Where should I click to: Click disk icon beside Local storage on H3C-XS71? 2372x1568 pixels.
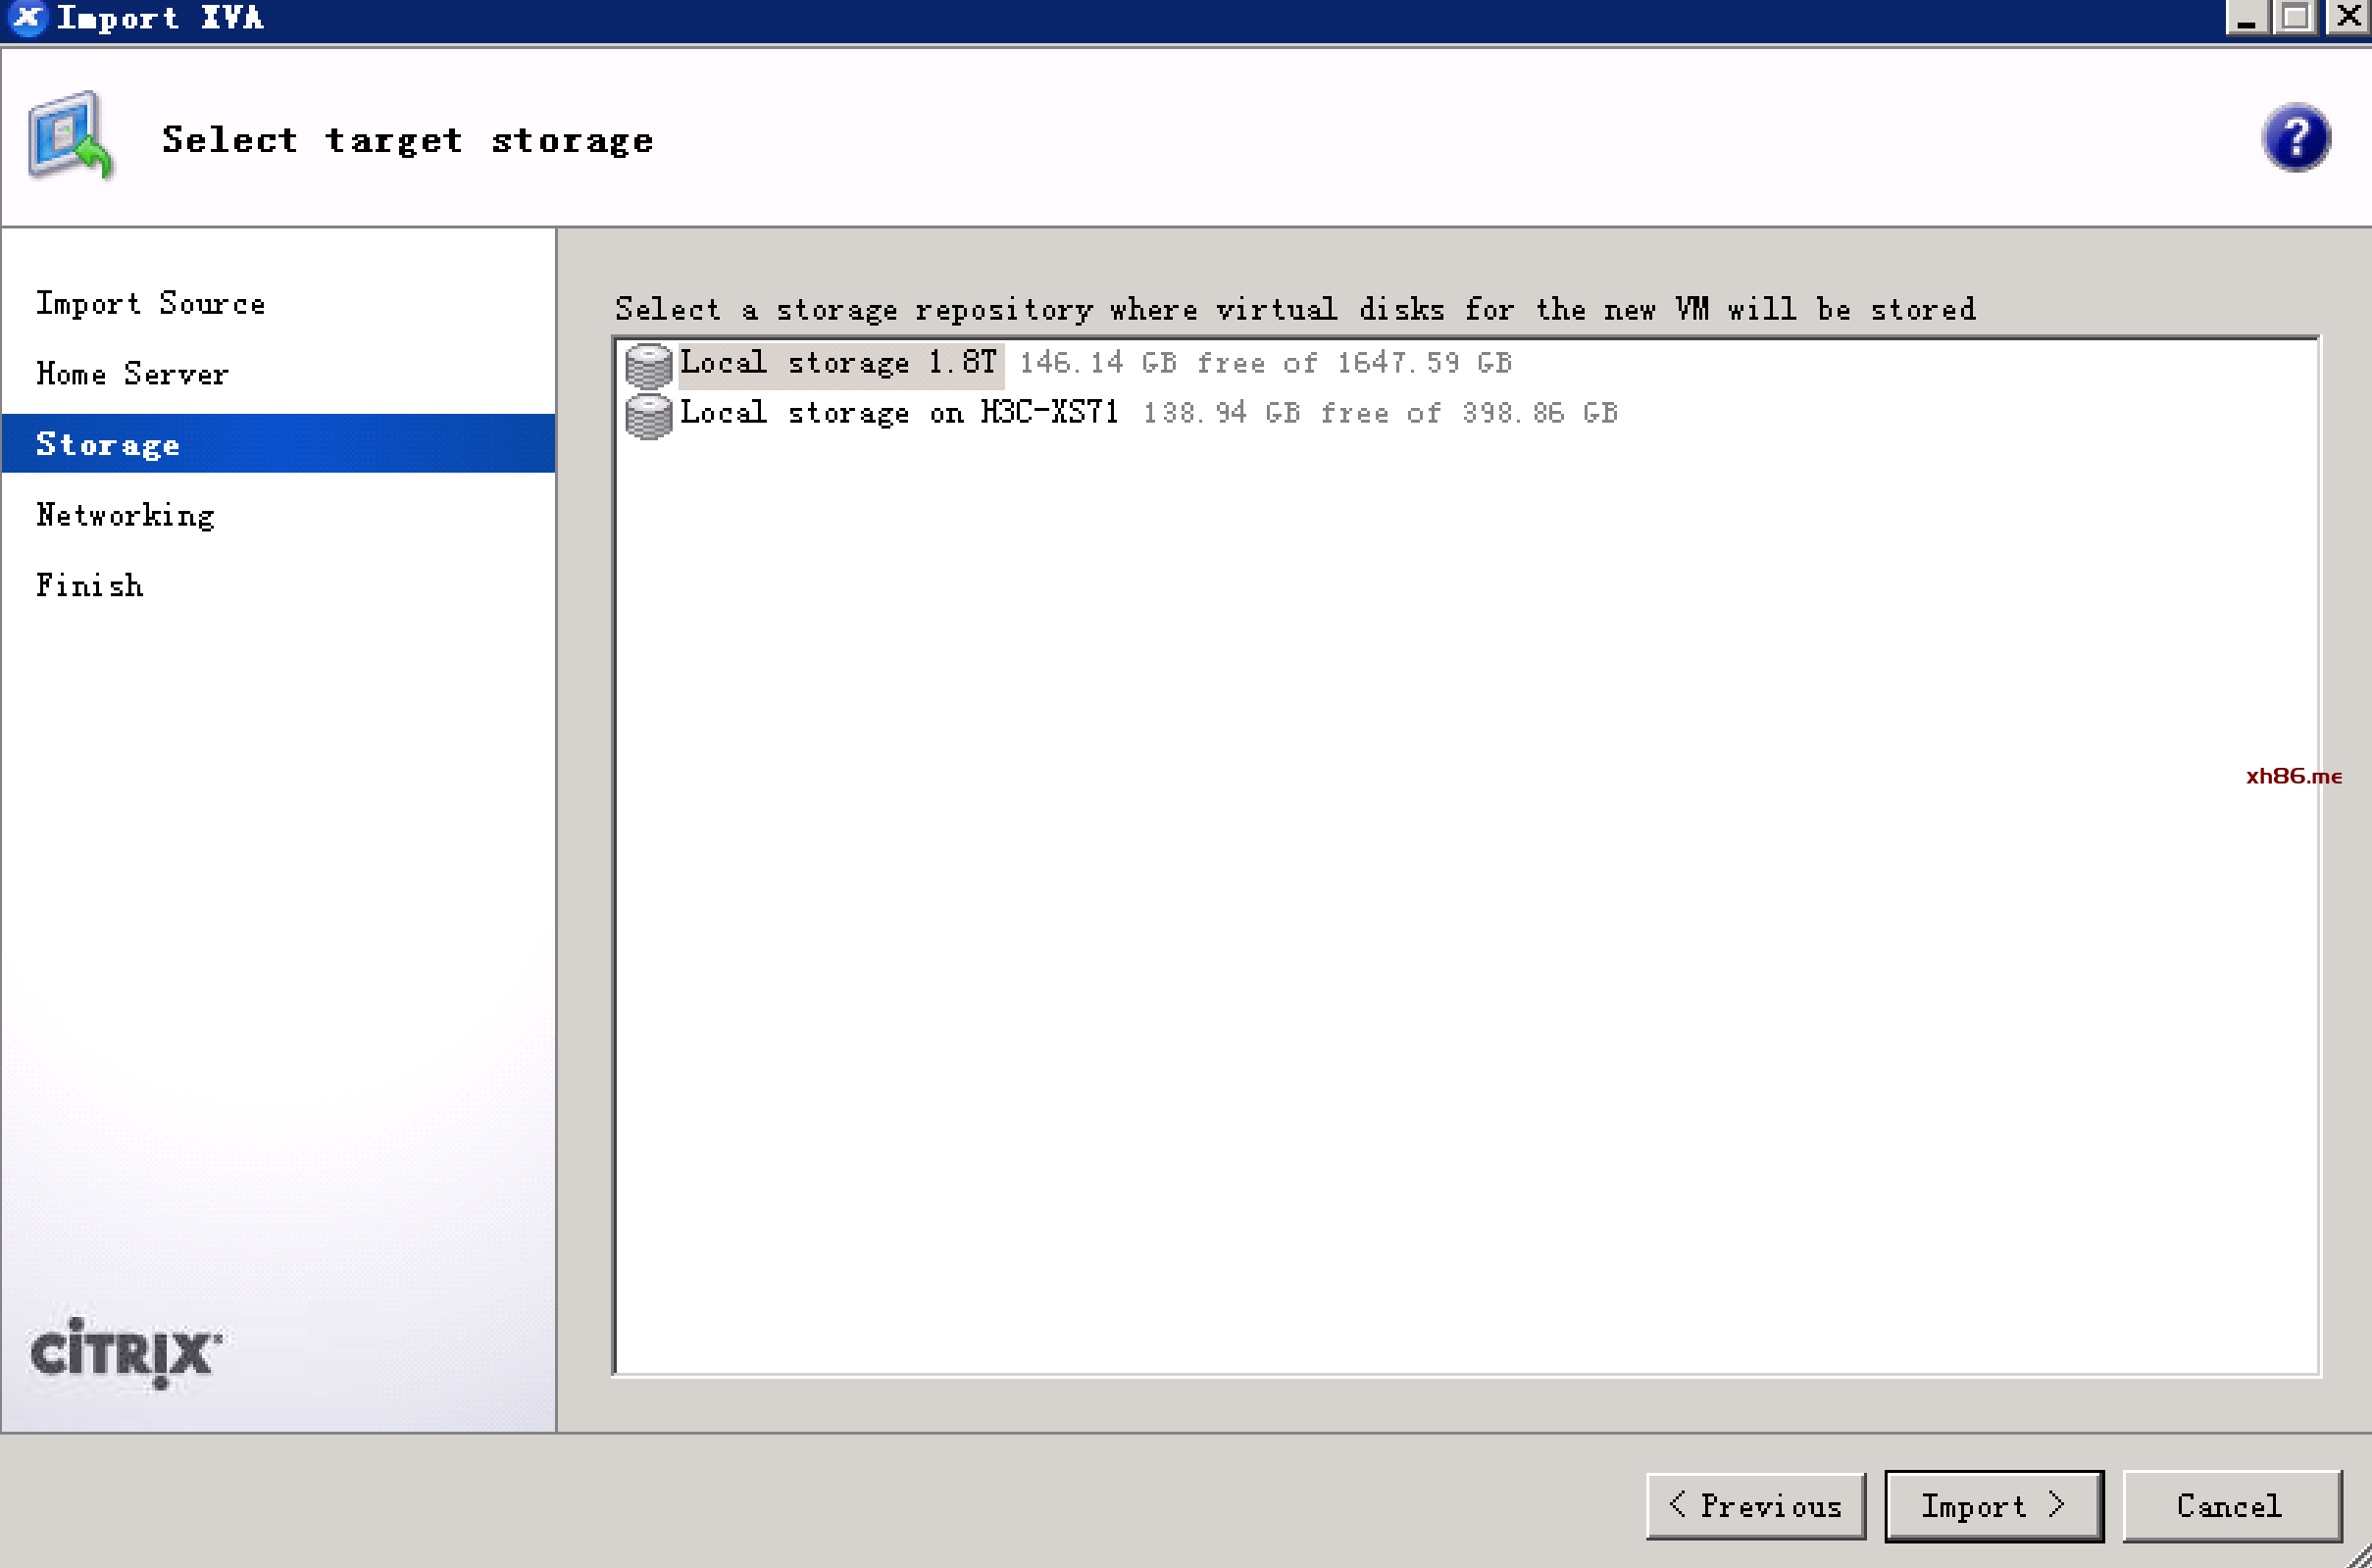[x=648, y=415]
